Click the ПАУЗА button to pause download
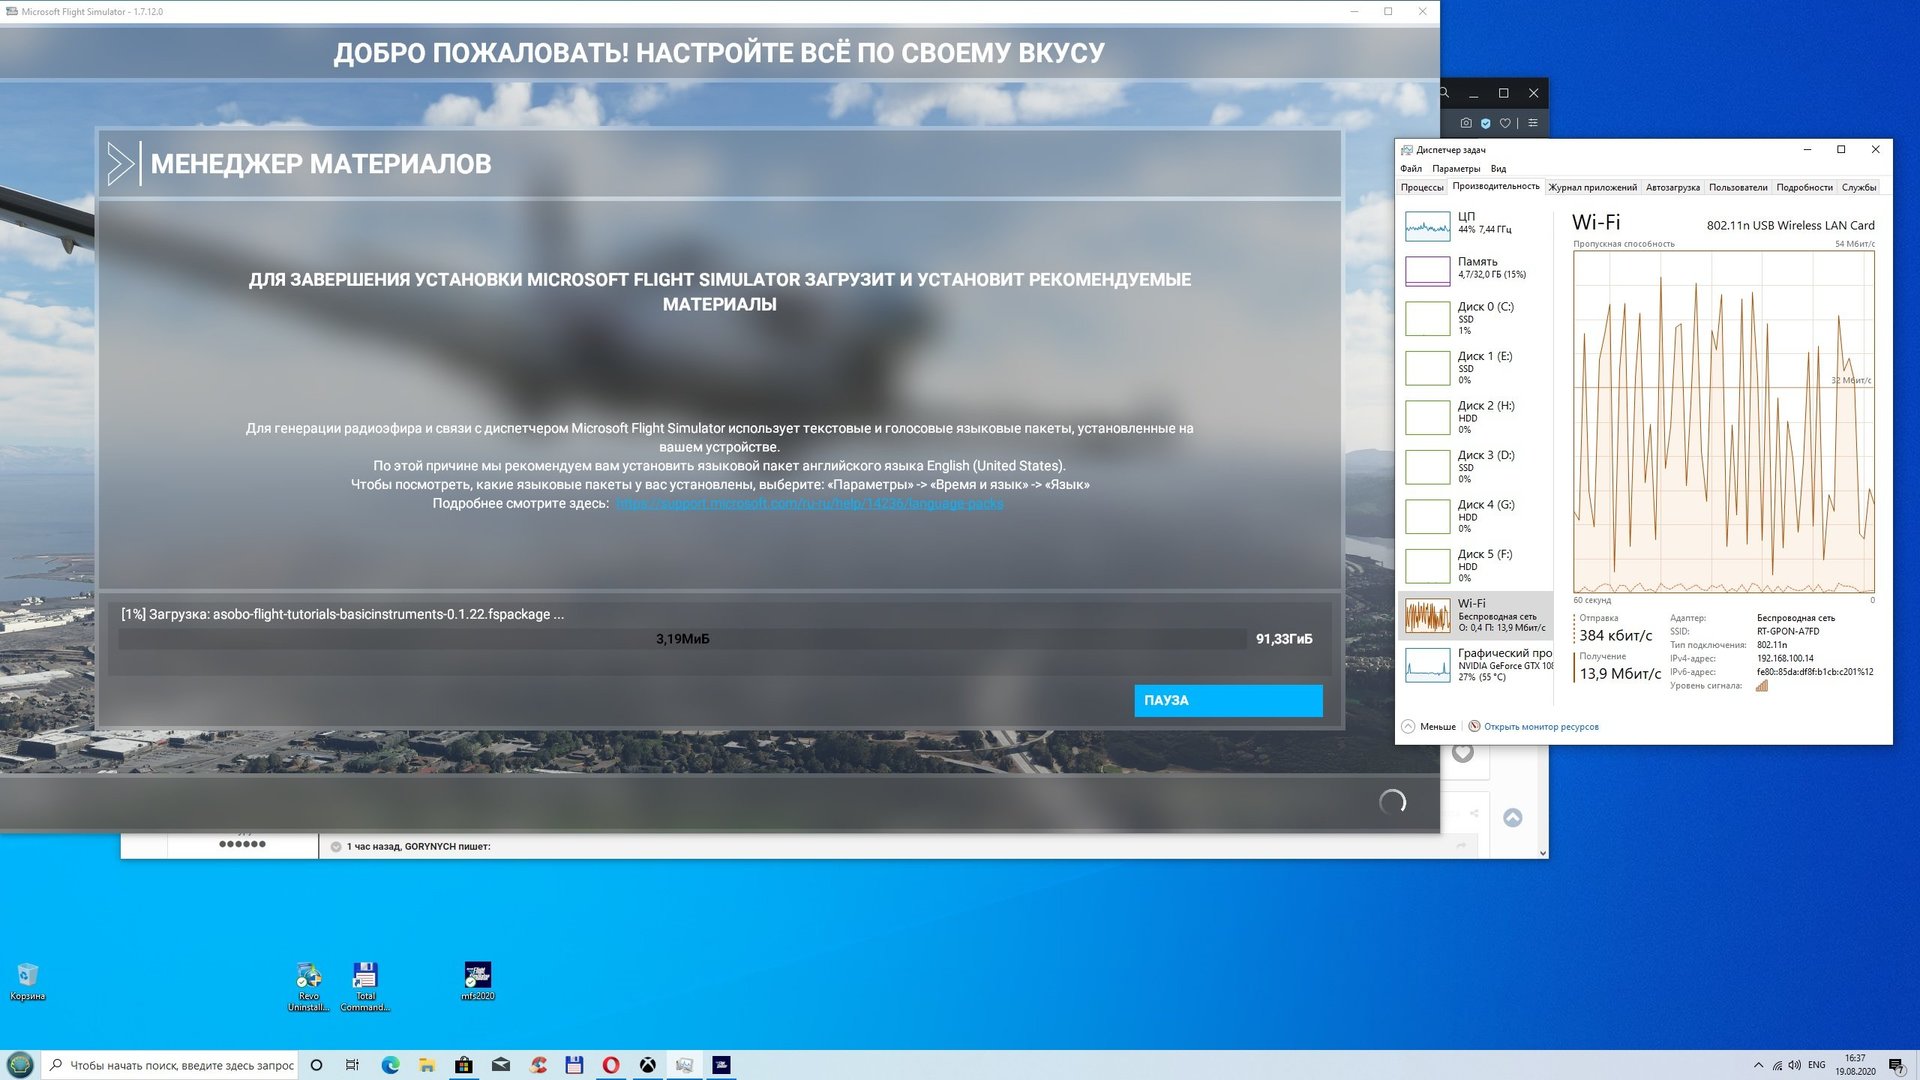 click(1227, 700)
